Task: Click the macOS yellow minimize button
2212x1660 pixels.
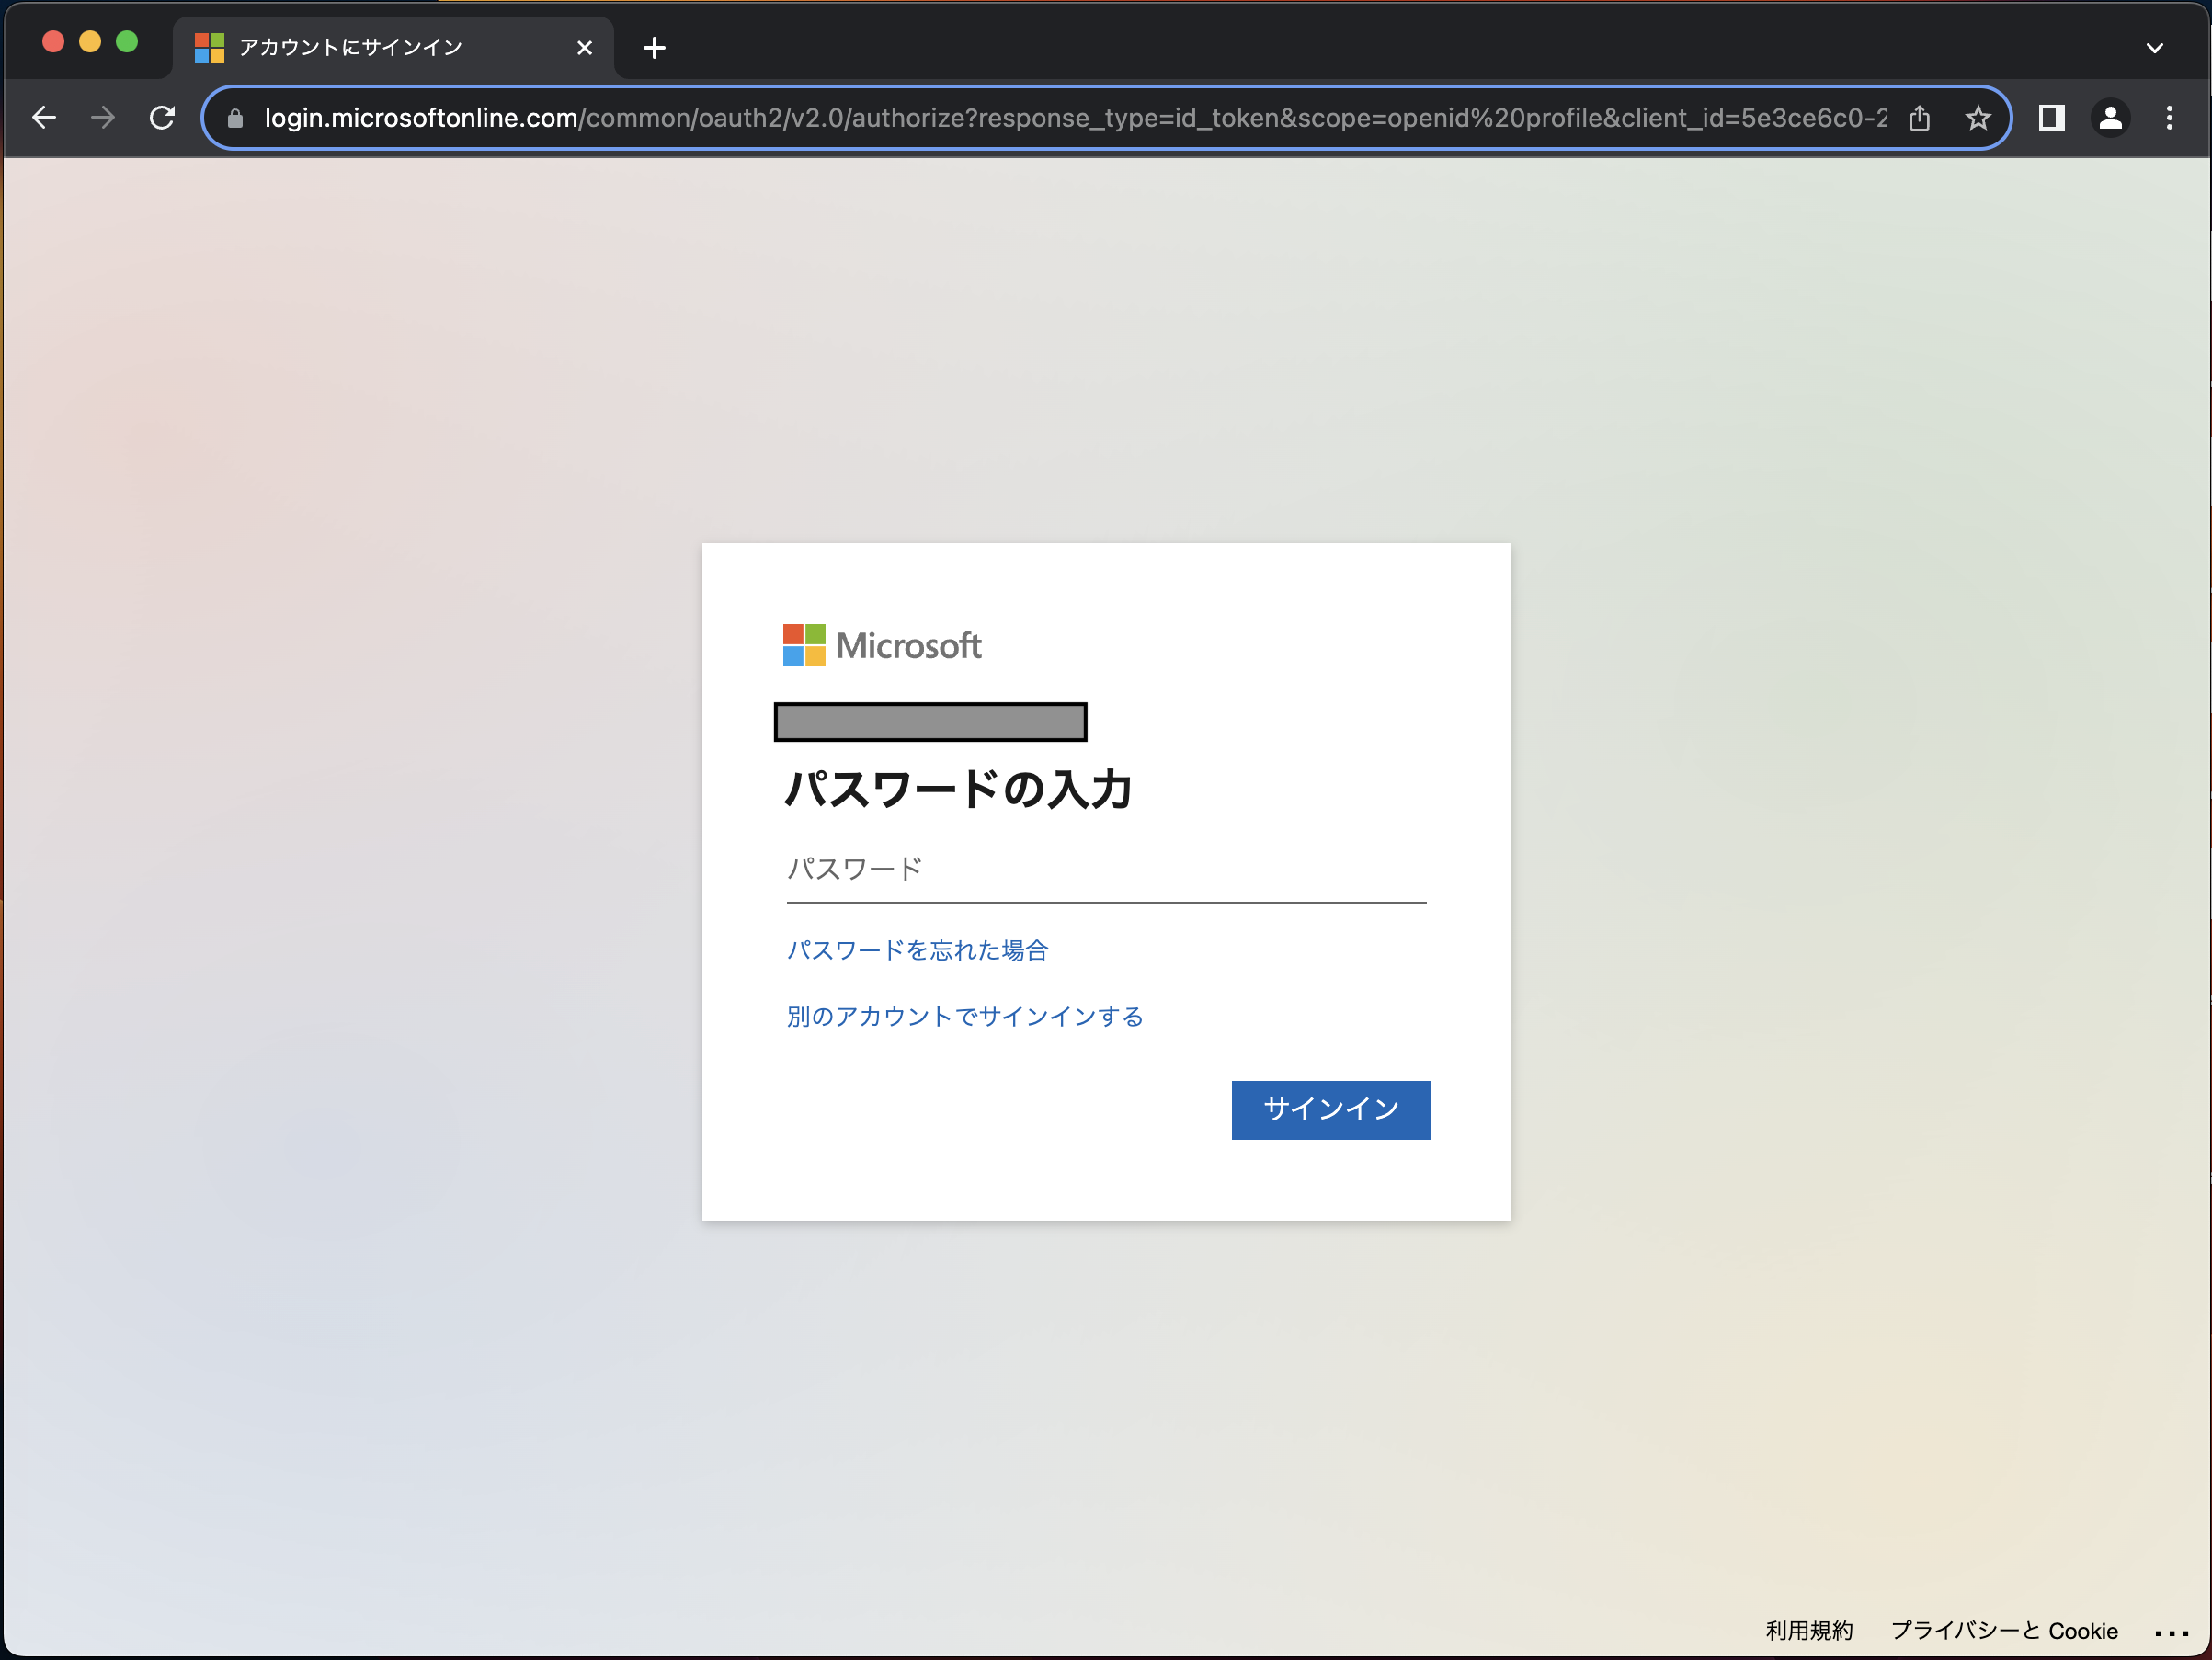Action: point(90,41)
